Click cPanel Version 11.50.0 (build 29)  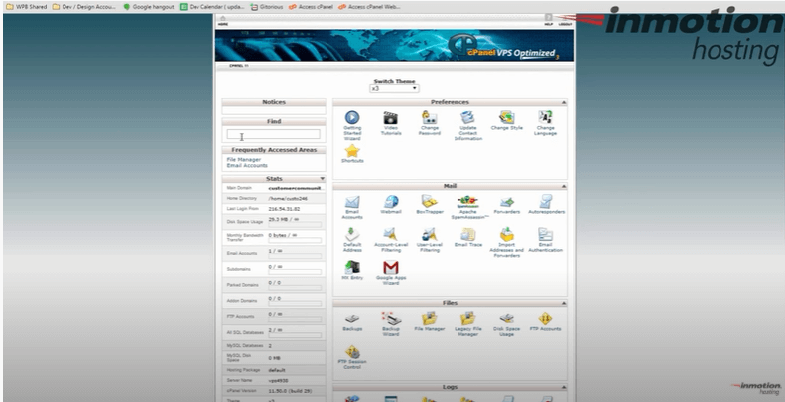(x=292, y=390)
